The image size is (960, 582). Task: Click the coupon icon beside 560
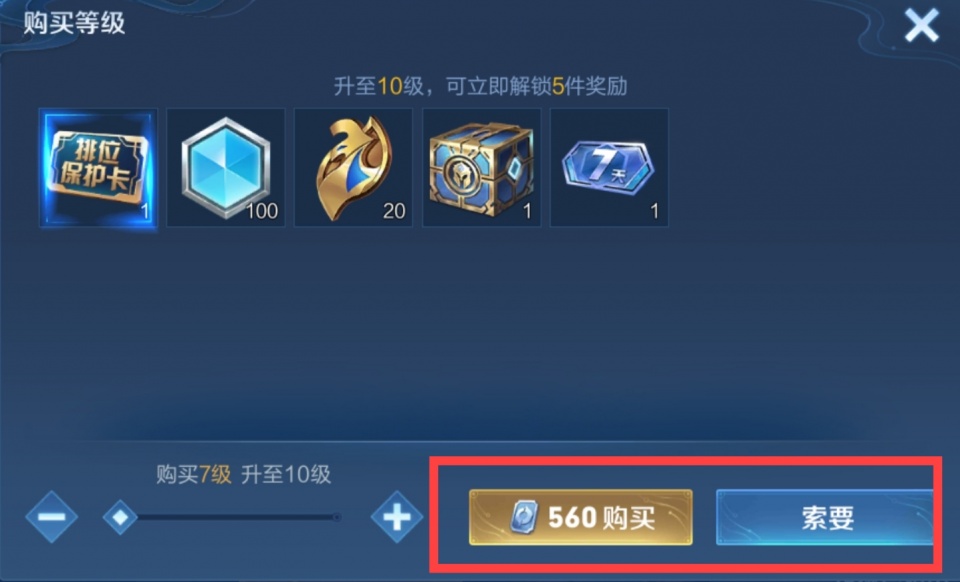click(x=525, y=517)
